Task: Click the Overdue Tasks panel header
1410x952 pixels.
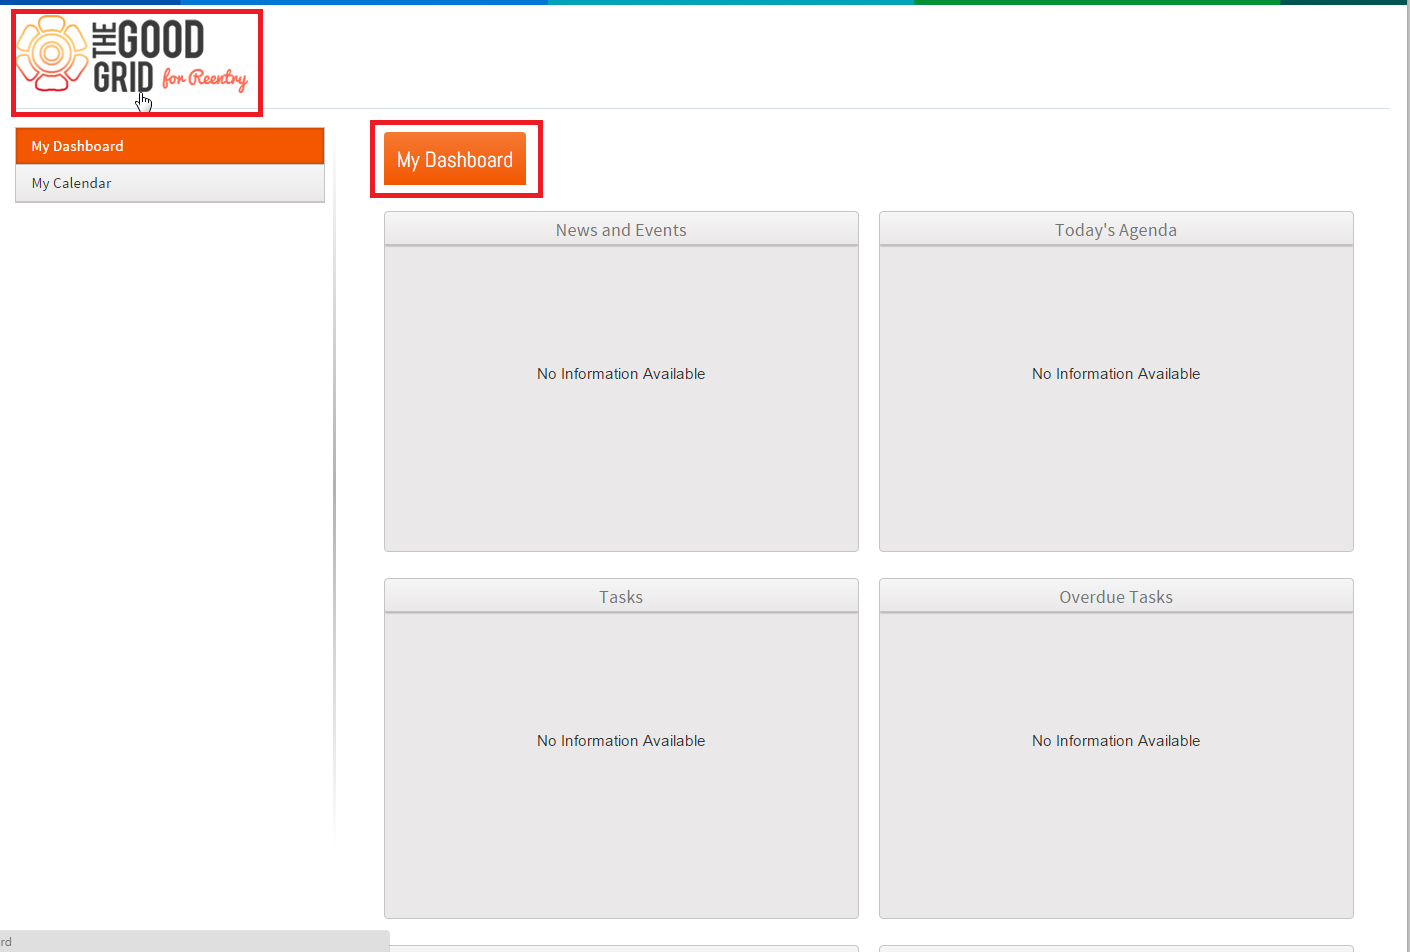Action: pos(1116,596)
